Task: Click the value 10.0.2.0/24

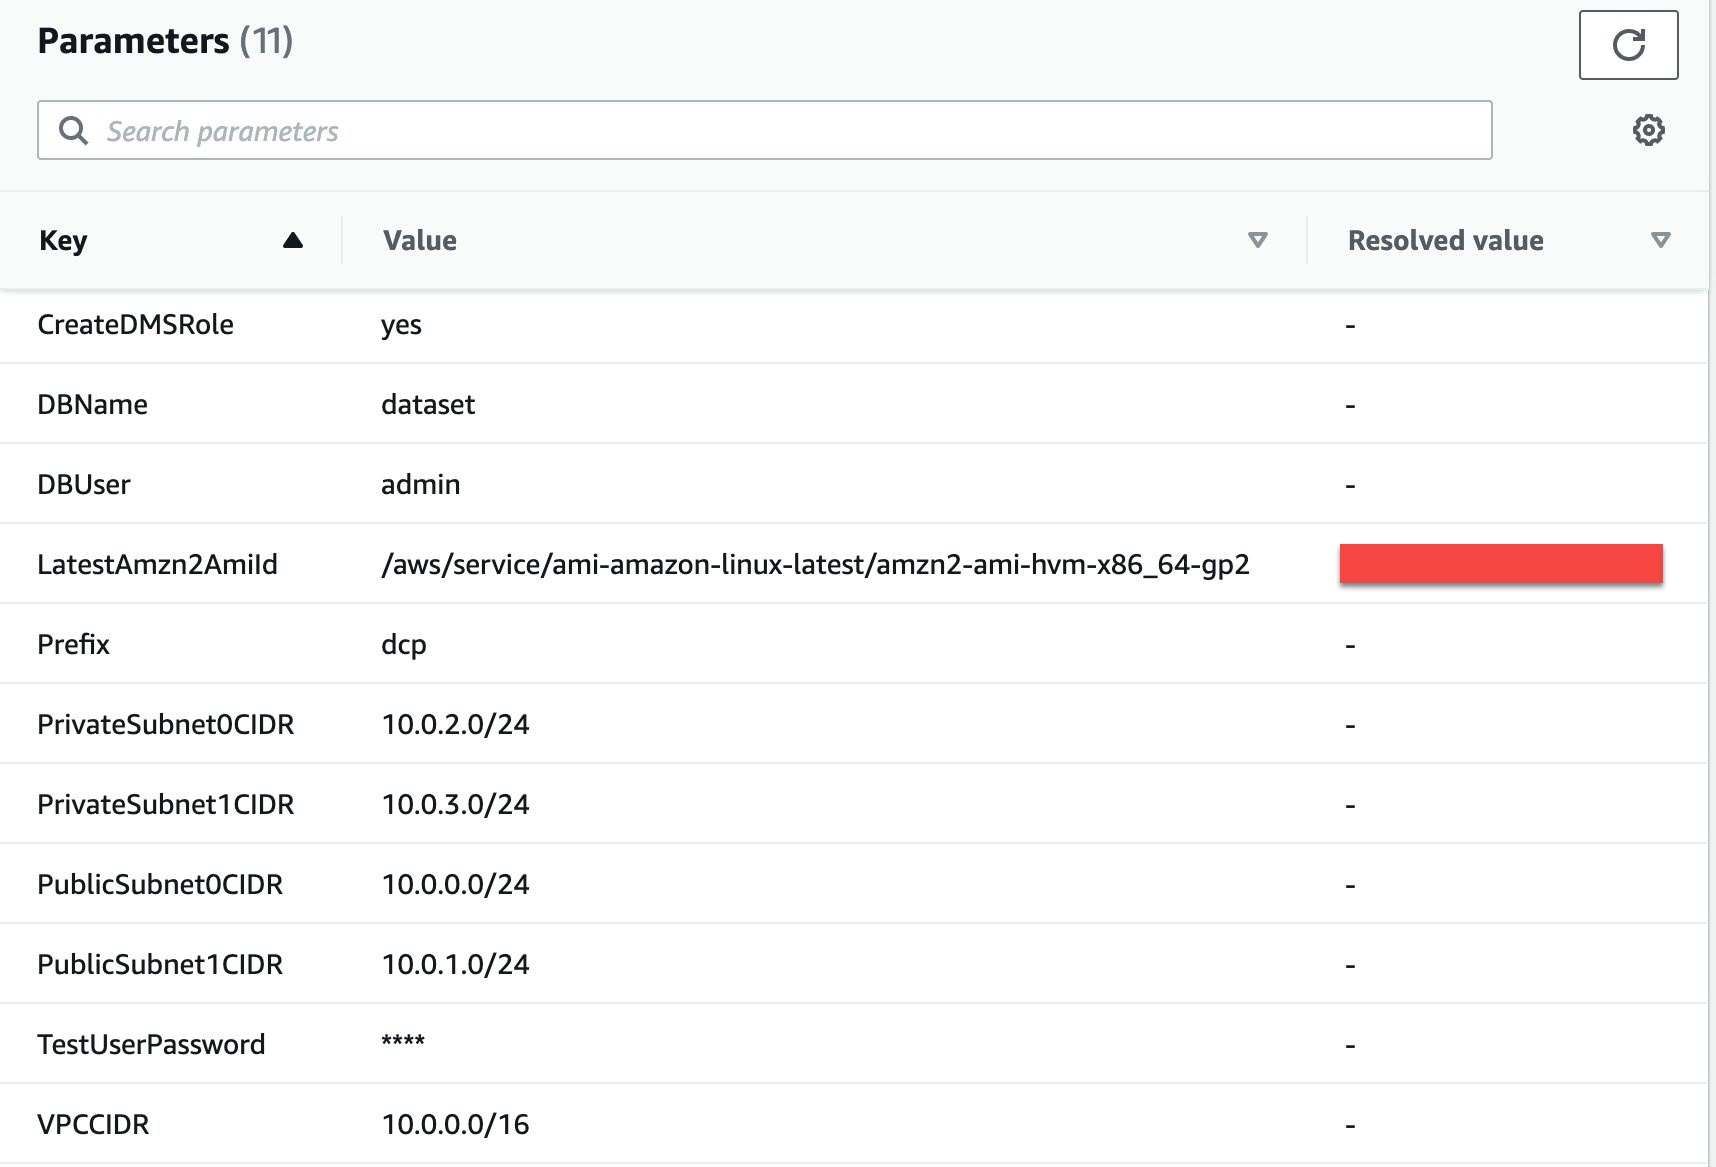Action: 455,724
